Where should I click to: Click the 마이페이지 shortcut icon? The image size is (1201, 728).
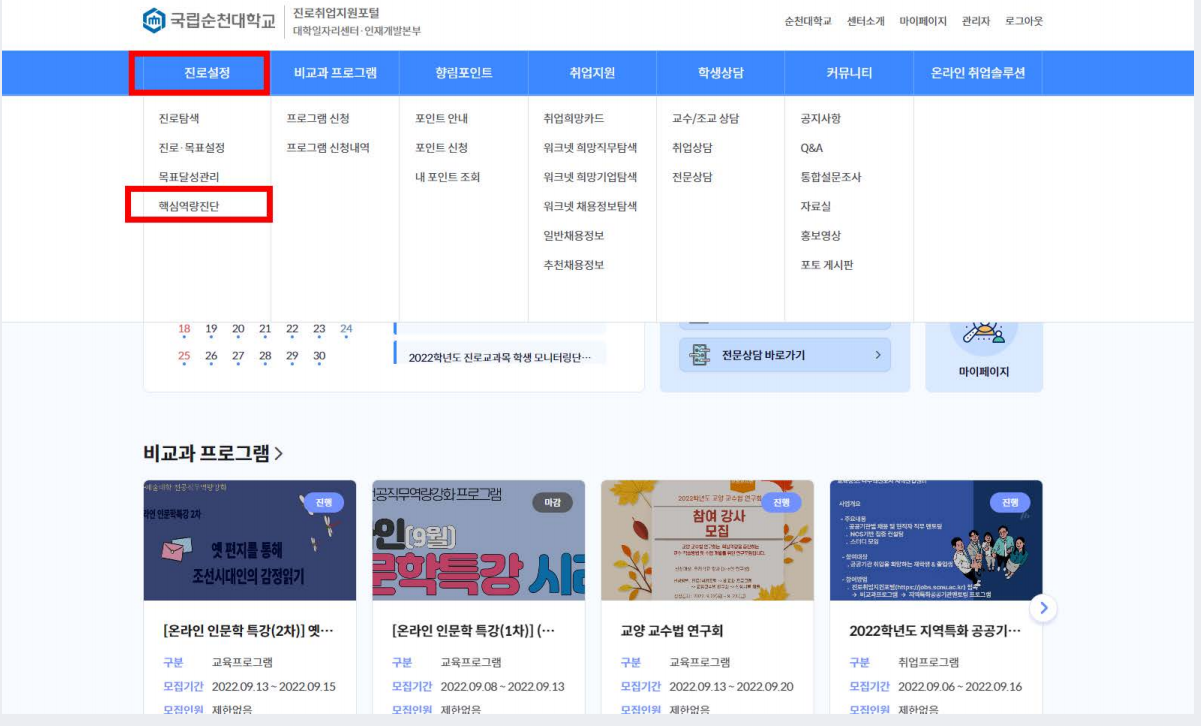click(x=983, y=337)
